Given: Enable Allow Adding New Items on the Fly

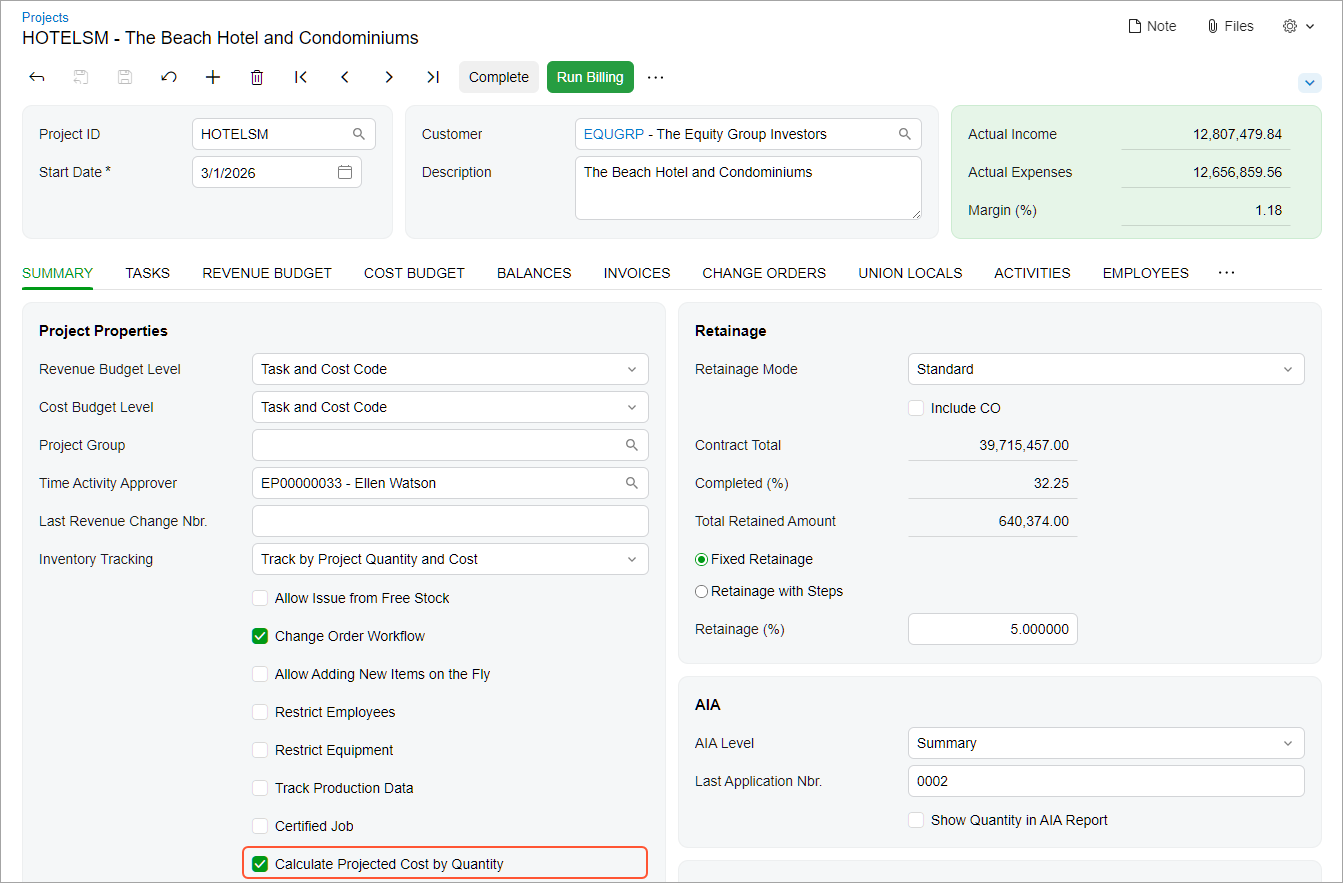Looking at the screenshot, I should tap(260, 674).
